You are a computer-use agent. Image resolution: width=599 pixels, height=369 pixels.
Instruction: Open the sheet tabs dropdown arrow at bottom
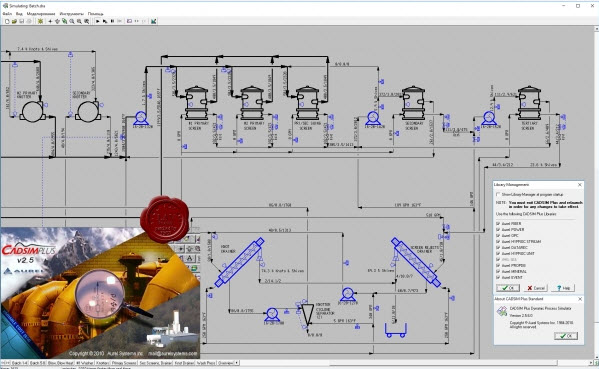(x=237, y=363)
